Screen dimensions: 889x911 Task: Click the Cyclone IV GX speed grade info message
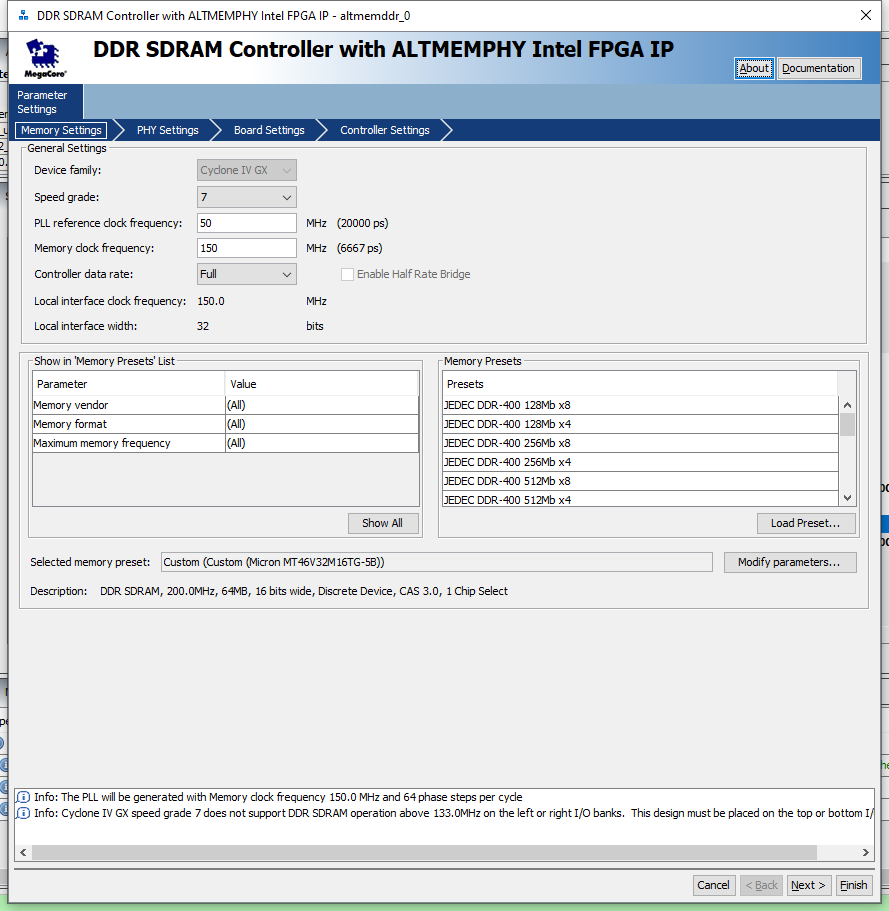coord(454,813)
